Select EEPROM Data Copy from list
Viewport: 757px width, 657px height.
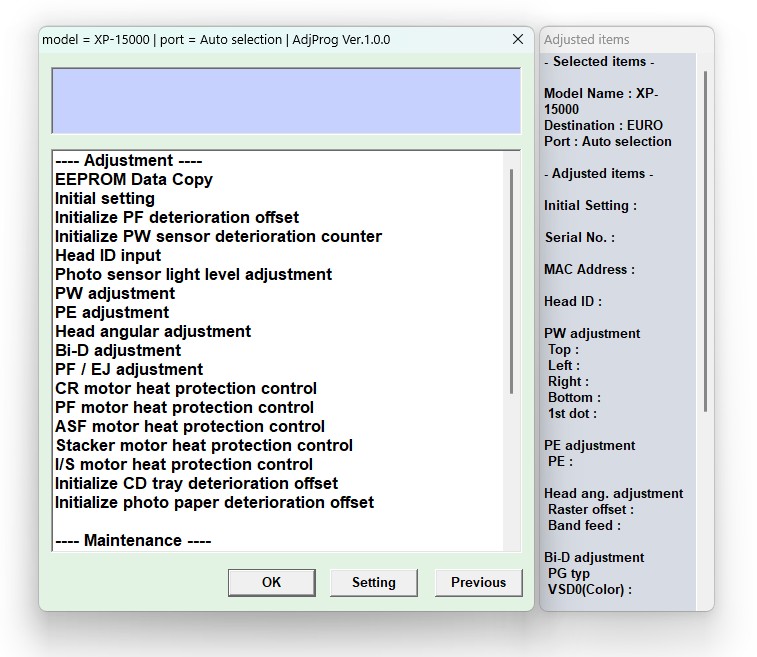point(133,180)
